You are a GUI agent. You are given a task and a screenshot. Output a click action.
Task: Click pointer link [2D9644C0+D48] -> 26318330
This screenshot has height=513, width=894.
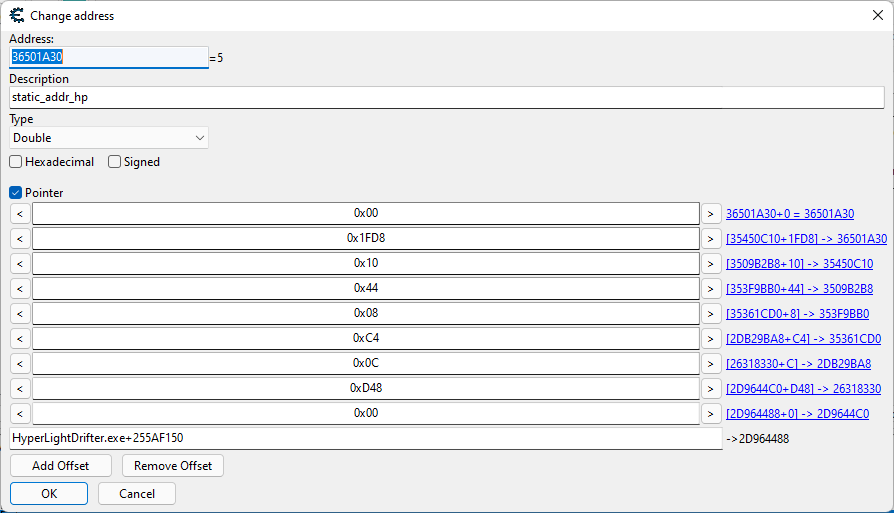803,389
